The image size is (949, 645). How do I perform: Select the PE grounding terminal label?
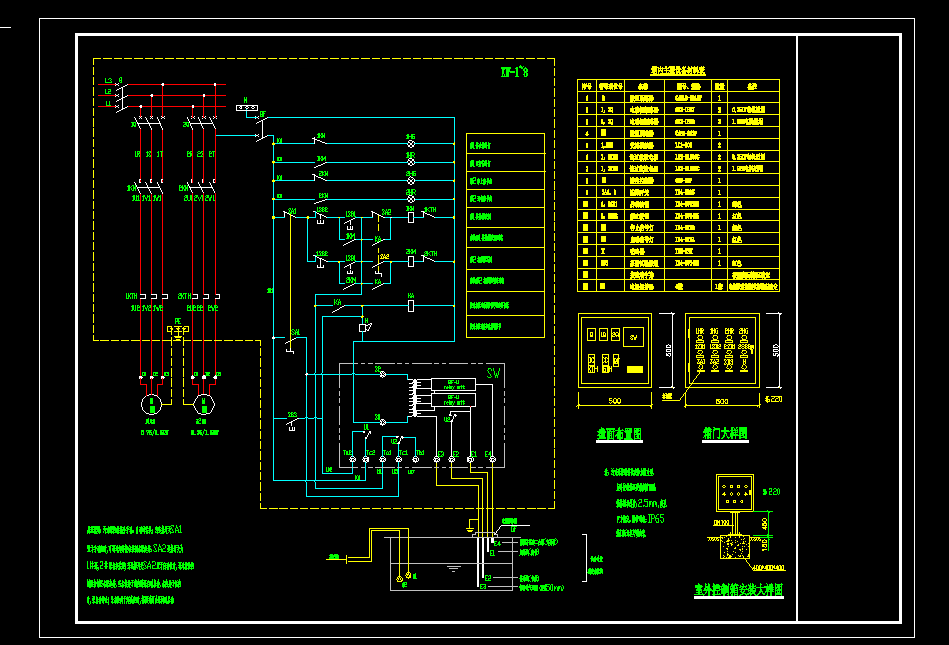178,321
